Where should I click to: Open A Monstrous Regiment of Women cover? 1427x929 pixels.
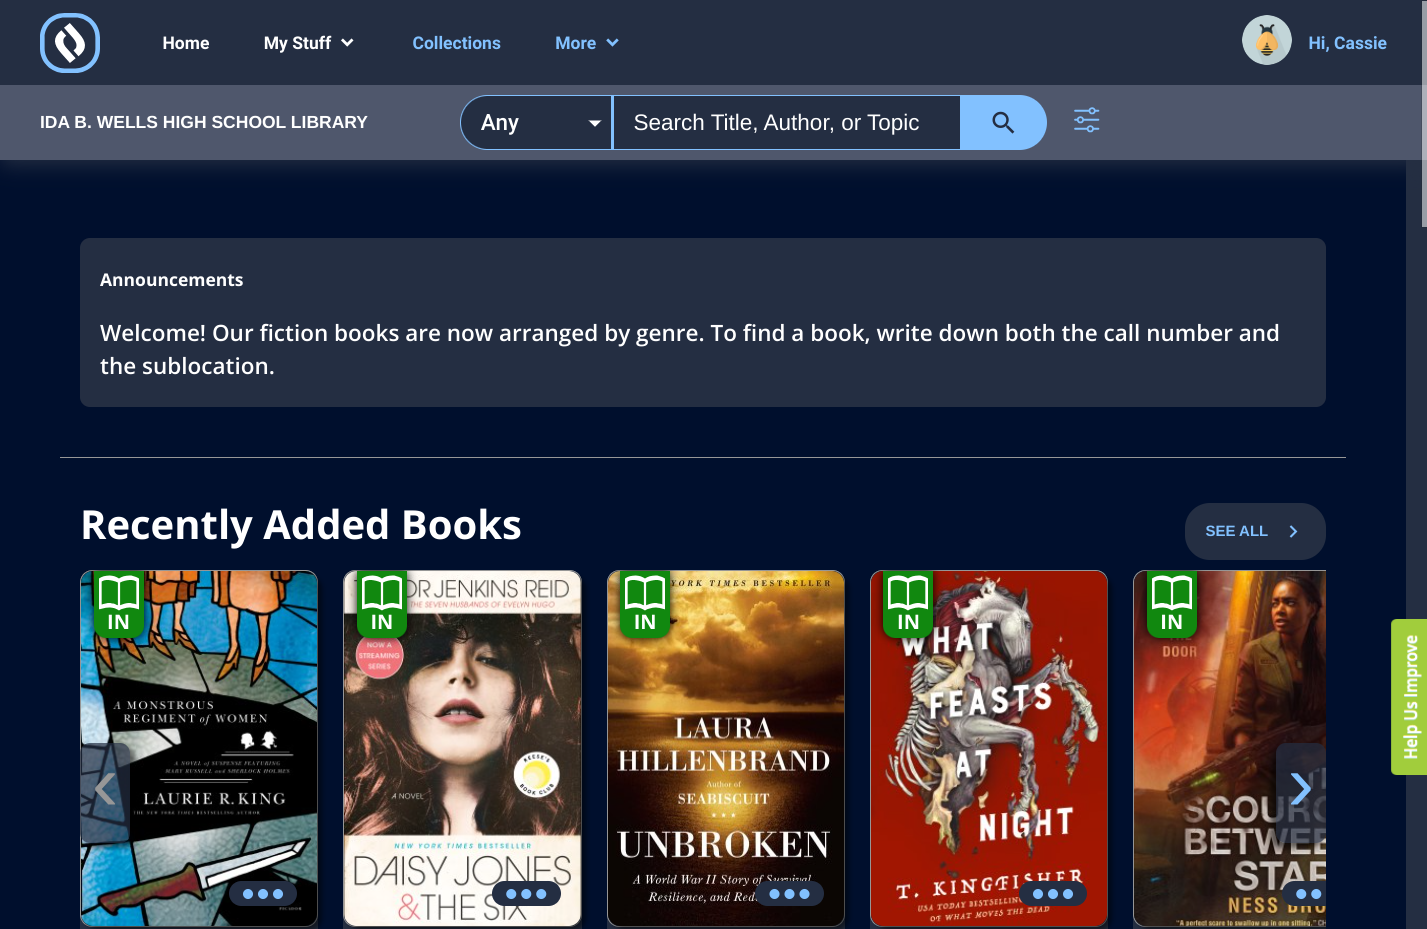point(199,748)
